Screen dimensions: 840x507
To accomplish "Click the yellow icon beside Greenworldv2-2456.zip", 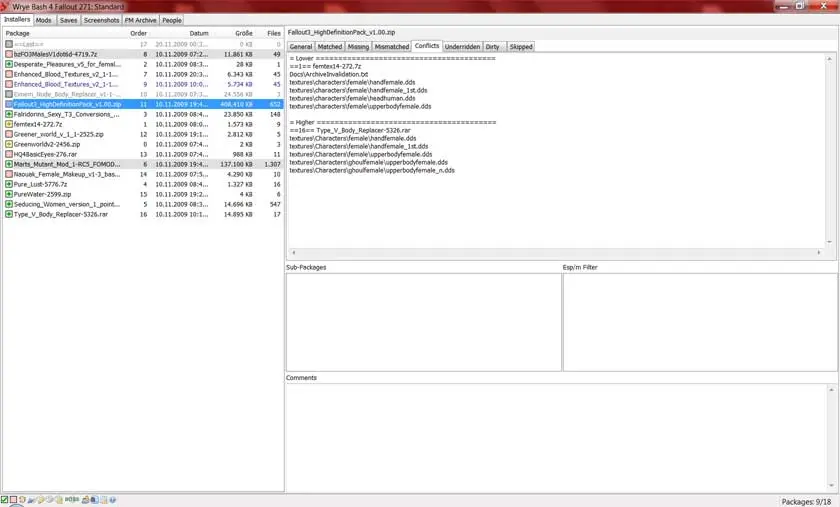I will 9,145.
